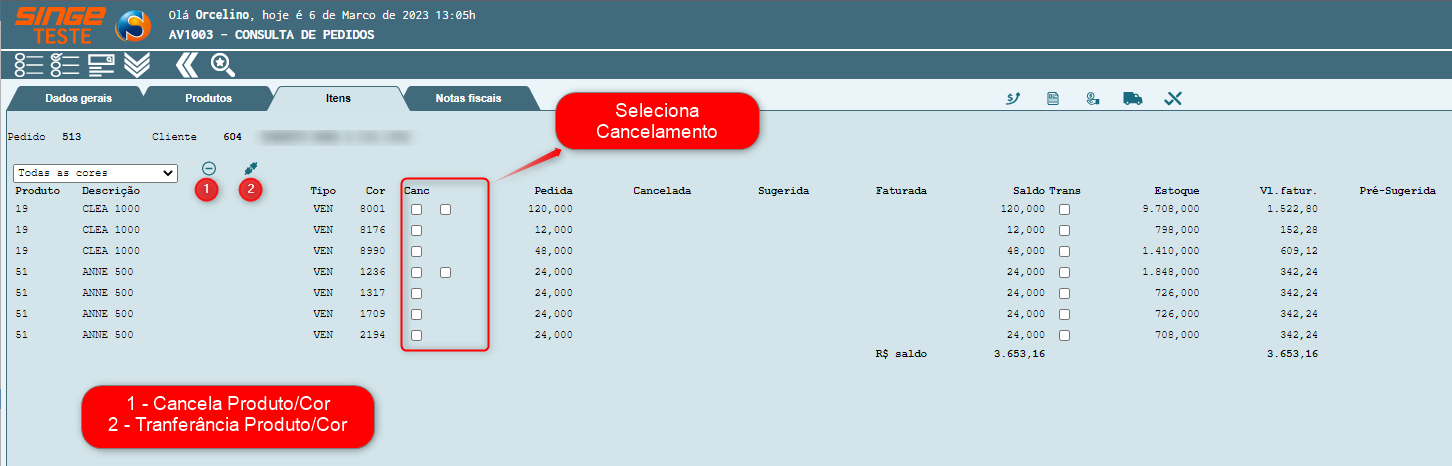
Task: Click the dollar growth arrow icon
Action: (1012, 98)
